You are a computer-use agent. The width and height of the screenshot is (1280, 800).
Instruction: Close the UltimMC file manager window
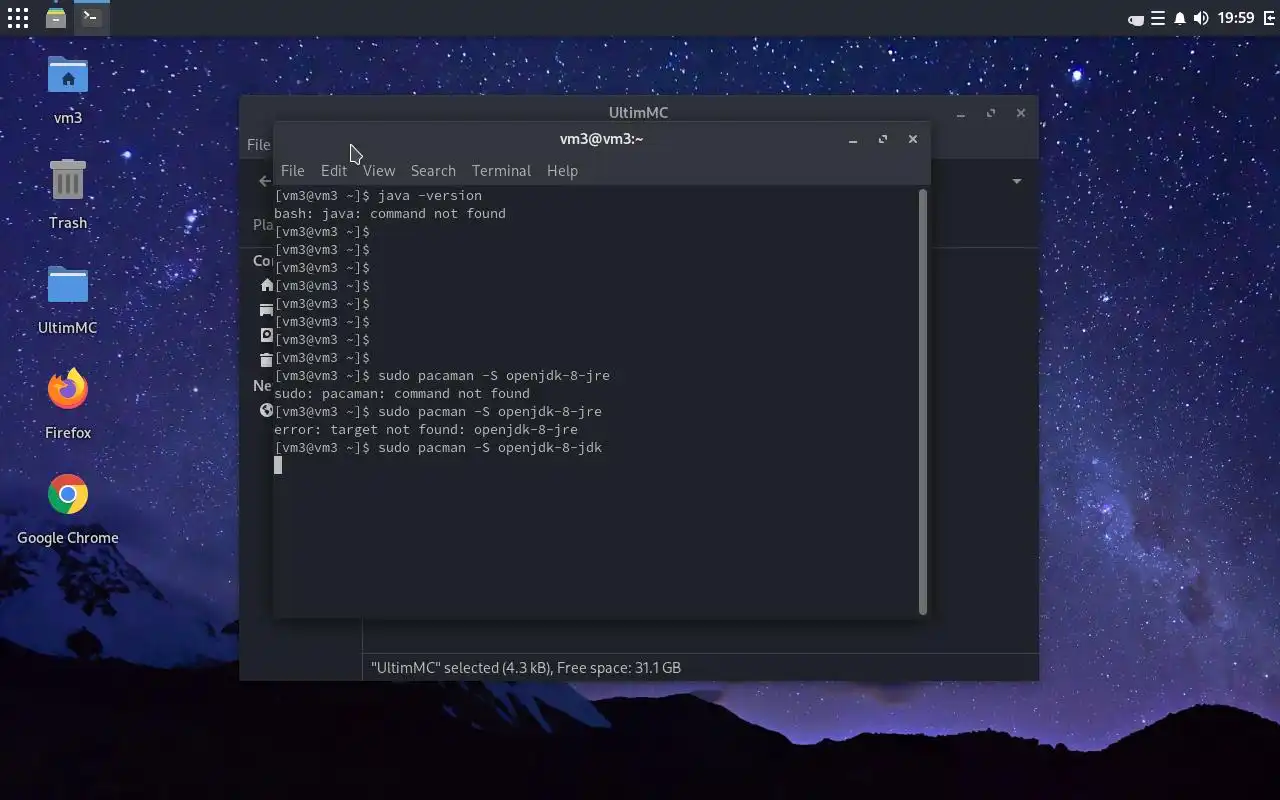(x=1021, y=114)
